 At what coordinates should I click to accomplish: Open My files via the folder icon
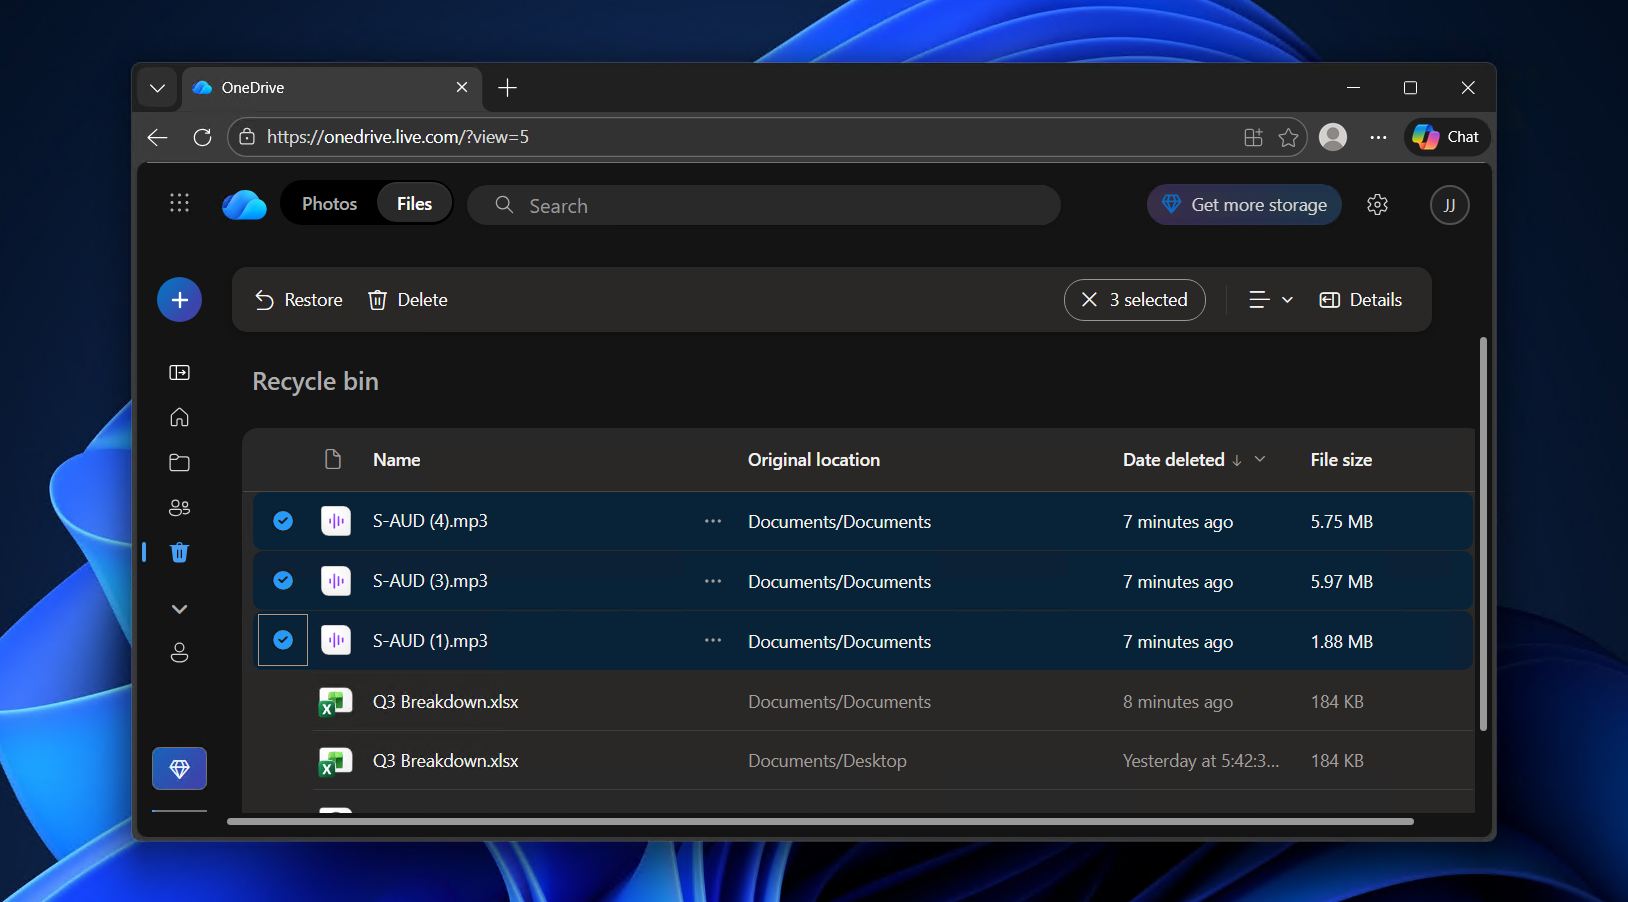pos(180,462)
